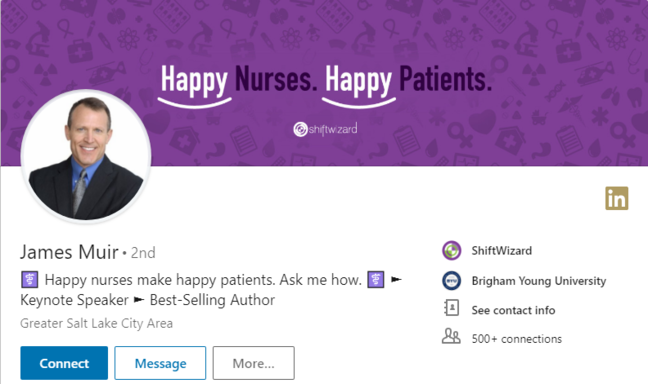Open James Muir's profile photo

[86, 156]
